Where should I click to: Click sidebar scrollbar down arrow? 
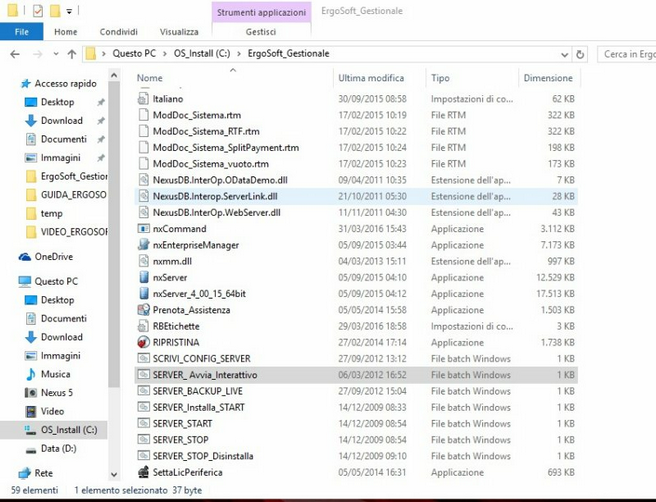click(113, 475)
